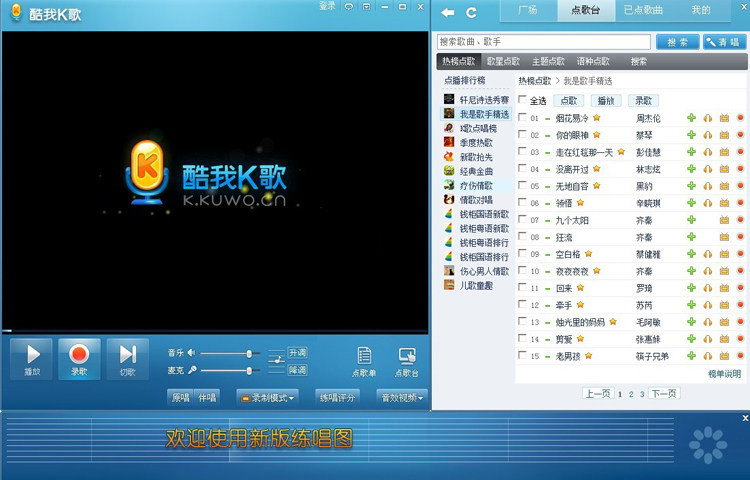Tick checkbox for song 02 你的眼神
The image size is (750, 480).
522,134
